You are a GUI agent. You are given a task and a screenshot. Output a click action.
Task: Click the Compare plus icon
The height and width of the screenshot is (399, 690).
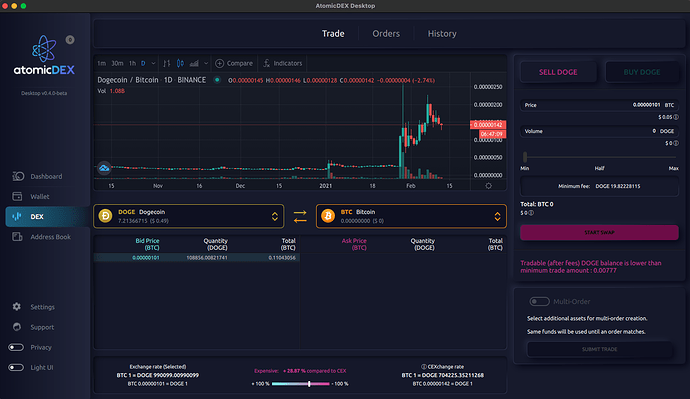220,63
